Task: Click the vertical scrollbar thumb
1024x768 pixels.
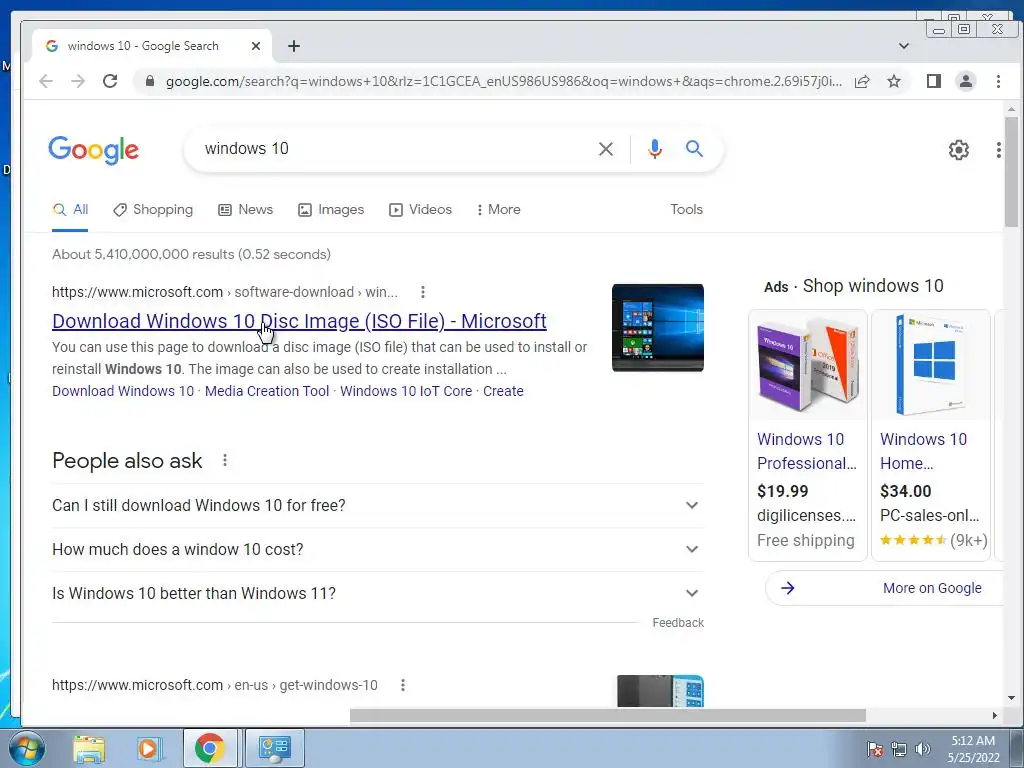Action: (x=1012, y=172)
